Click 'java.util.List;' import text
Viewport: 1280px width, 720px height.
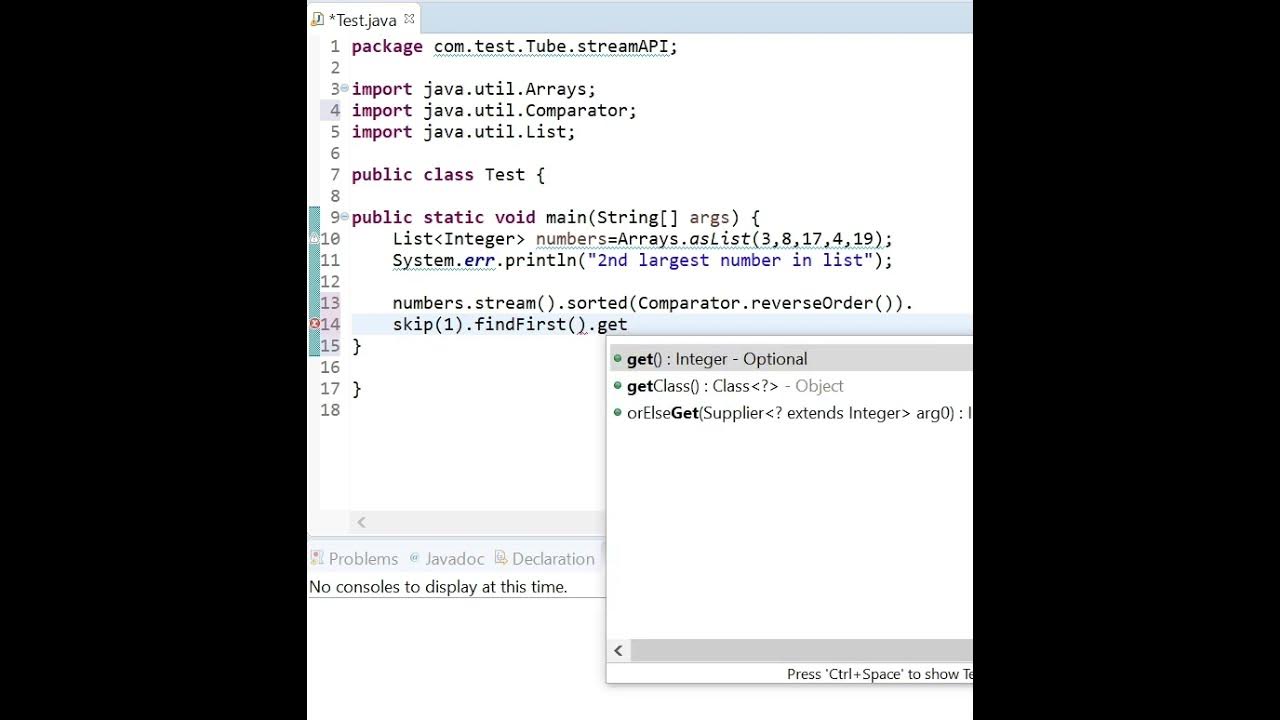click(500, 132)
